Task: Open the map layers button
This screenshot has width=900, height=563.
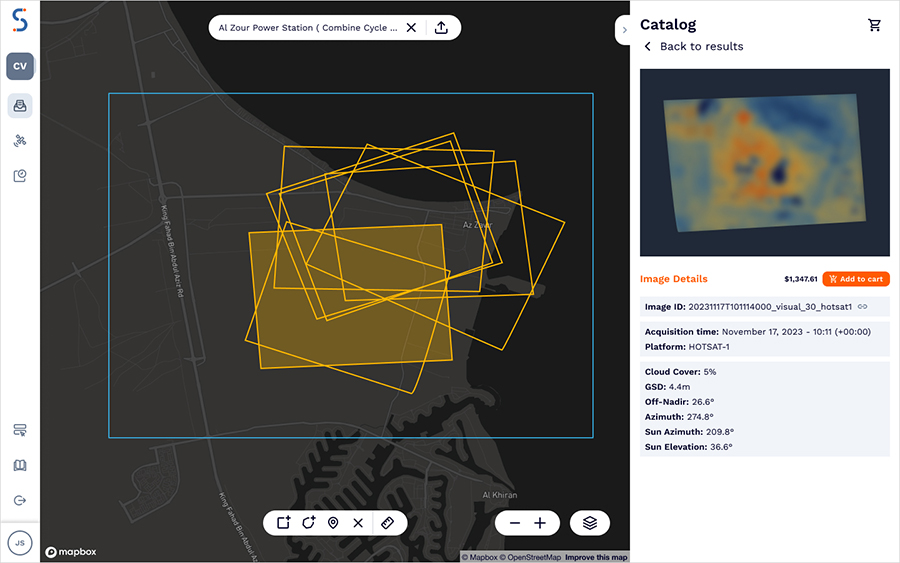Action: (x=590, y=523)
